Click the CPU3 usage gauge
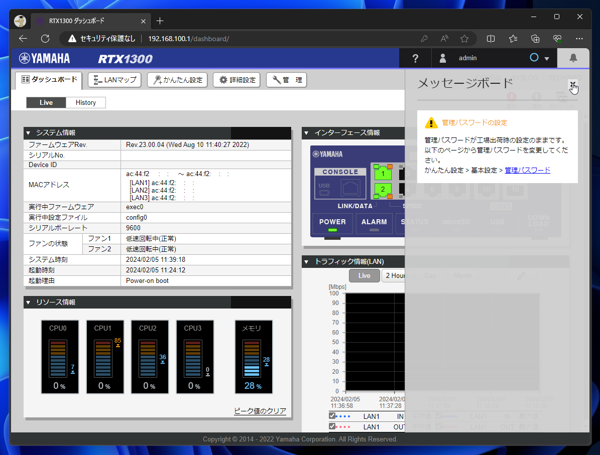Screen dimensions: 600x455 click(195, 357)
